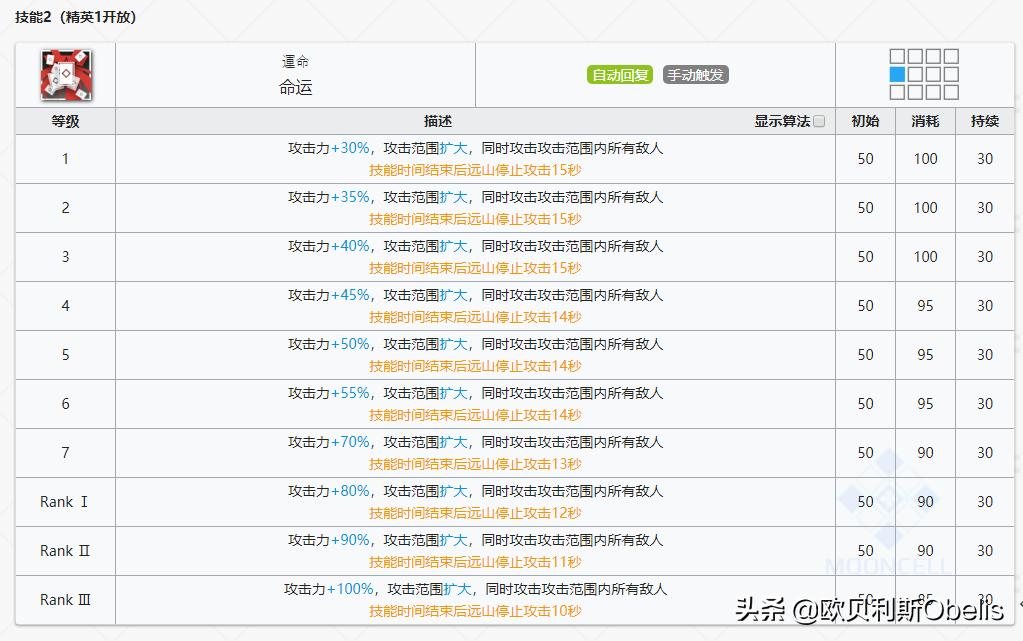The width and height of the screenshot is (1023, 641).
Task: Select the 技能2（精英1开放）heading
Action: 76,16
